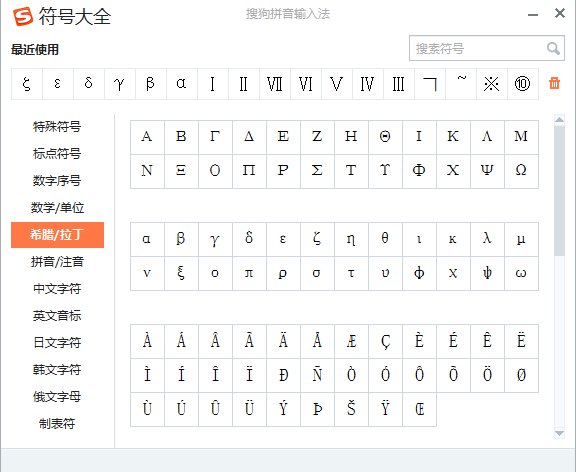Insert the Ñ character
The image size is (576, 472).
point(317,375)
